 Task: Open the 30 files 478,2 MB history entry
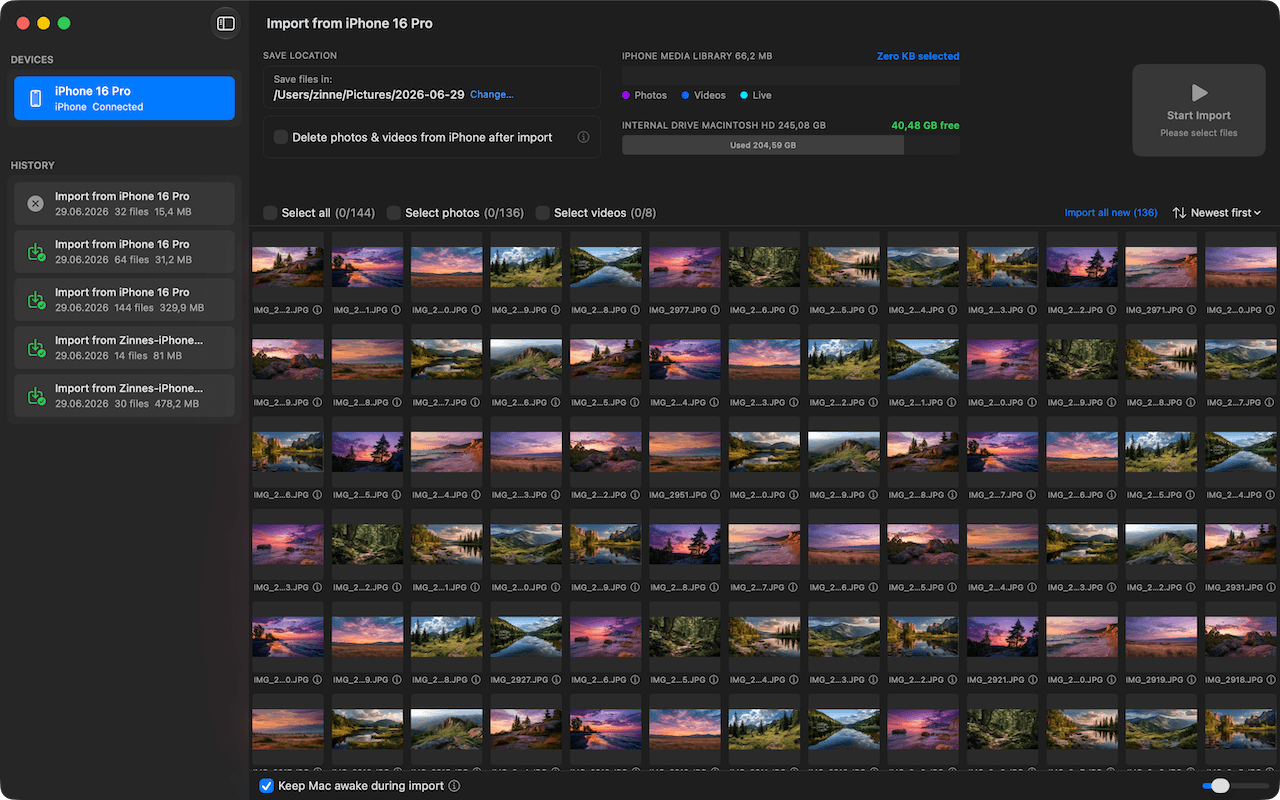(124, 396)
